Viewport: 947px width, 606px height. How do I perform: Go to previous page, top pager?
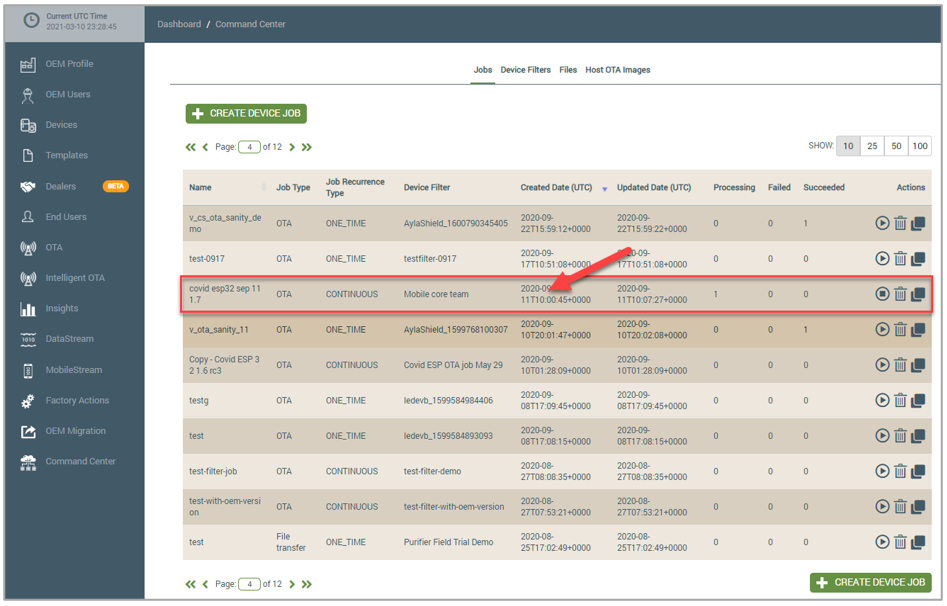tap(205, 147)
